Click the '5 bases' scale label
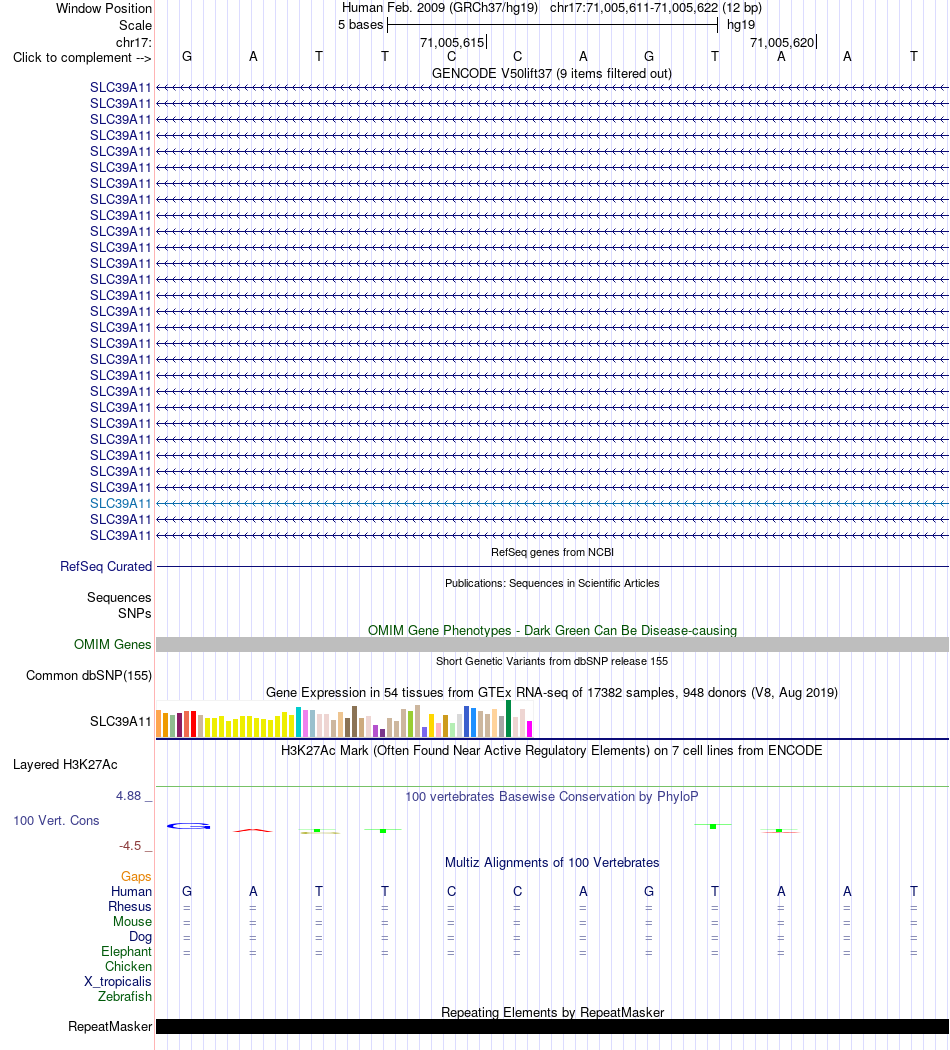950x1050 pixels. [x=360, y=25]
